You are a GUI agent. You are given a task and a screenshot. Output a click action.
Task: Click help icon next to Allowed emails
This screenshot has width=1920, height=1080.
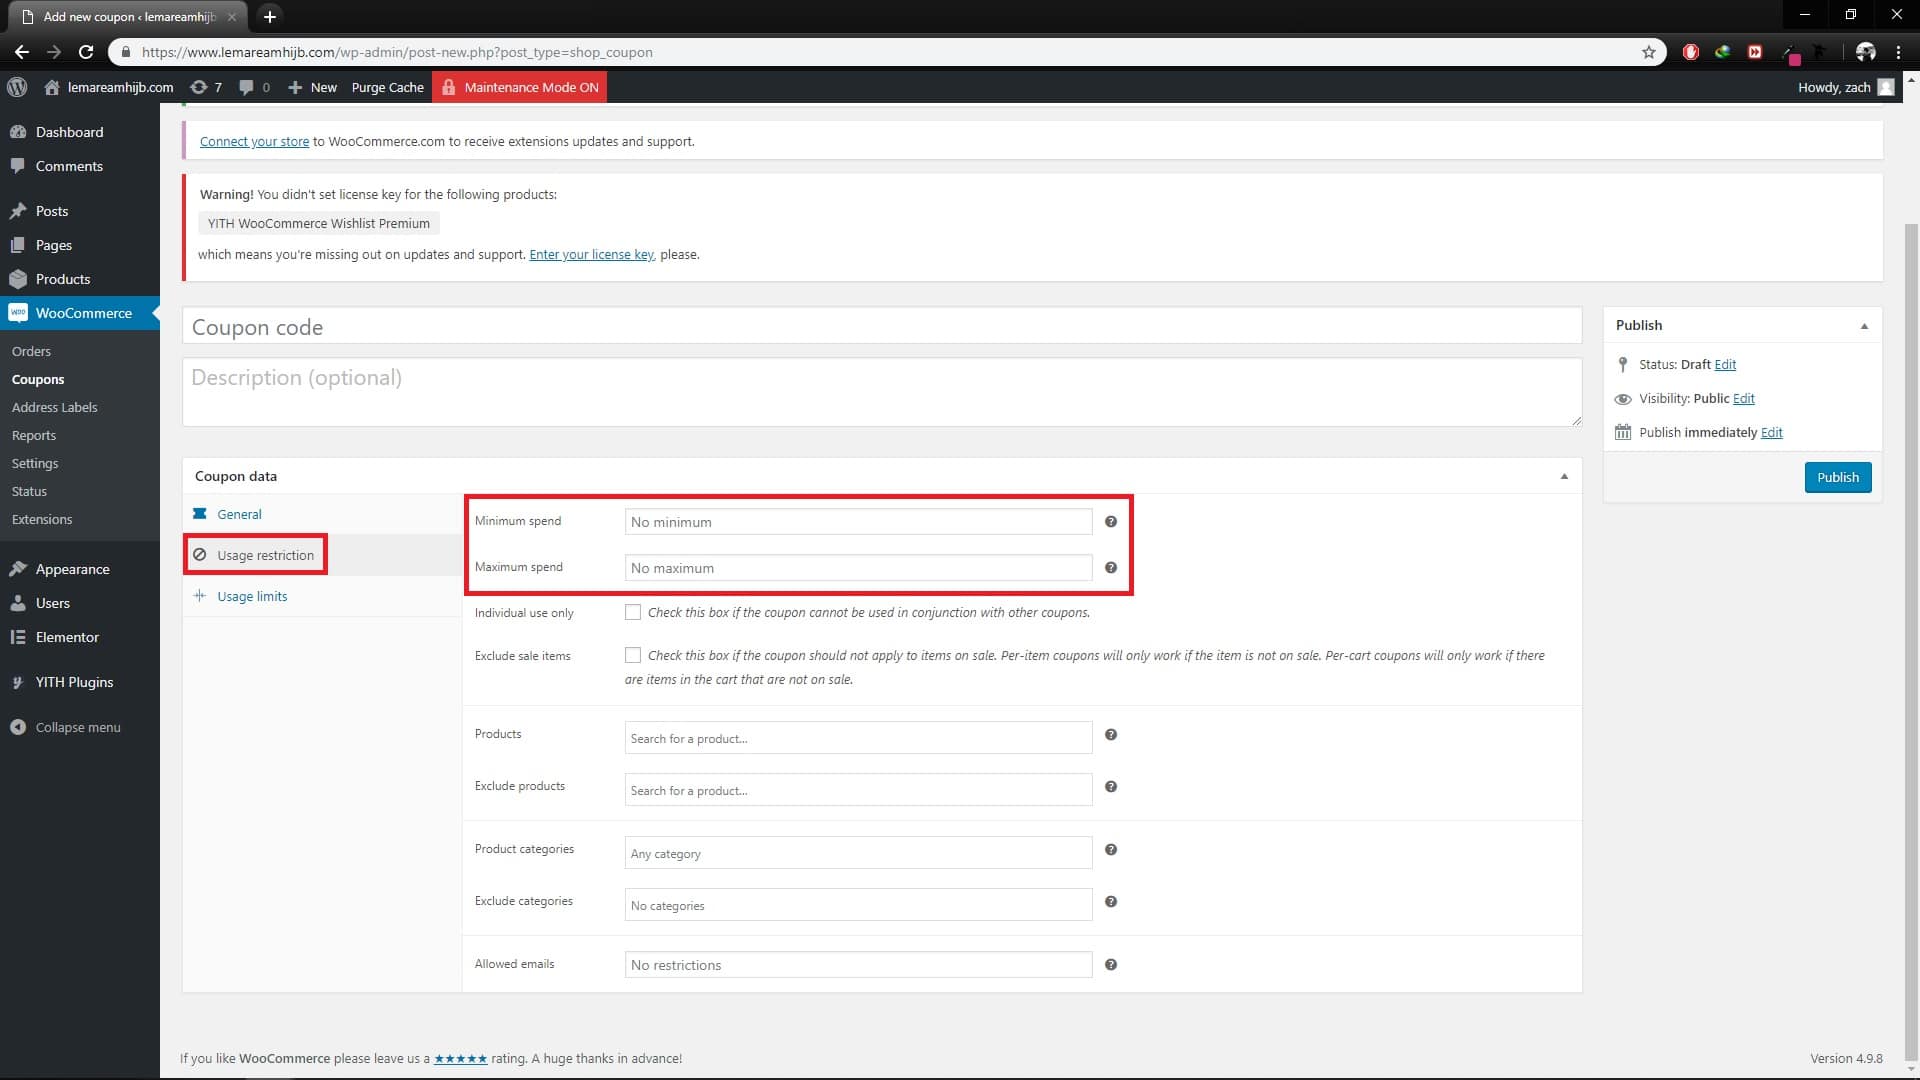(x=1110, y=964)
